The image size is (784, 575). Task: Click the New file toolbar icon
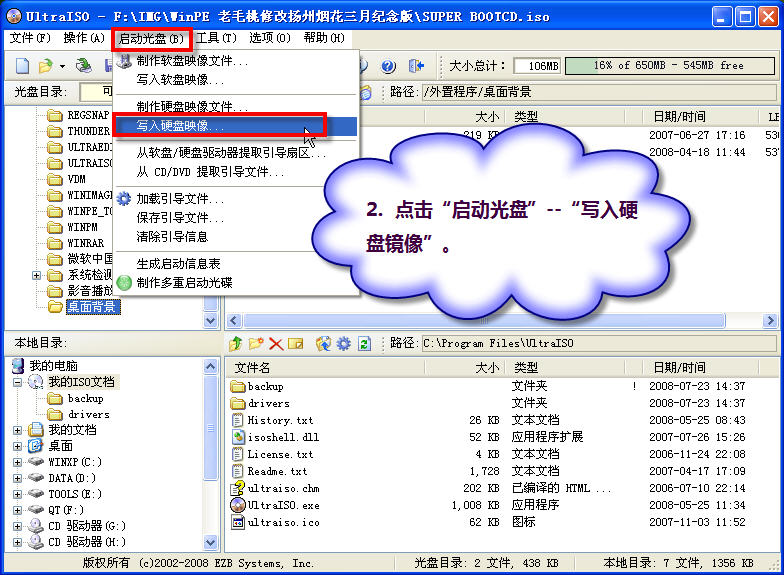[22, 66]
